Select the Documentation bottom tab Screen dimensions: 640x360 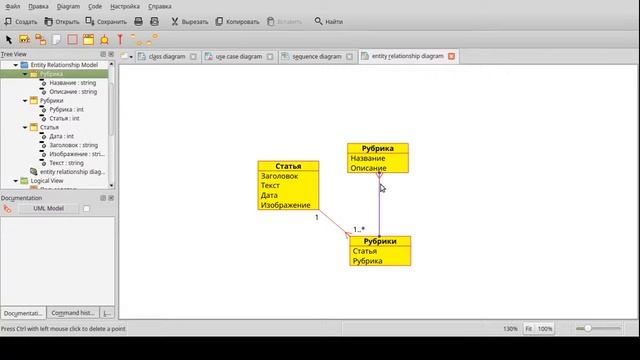23,313
